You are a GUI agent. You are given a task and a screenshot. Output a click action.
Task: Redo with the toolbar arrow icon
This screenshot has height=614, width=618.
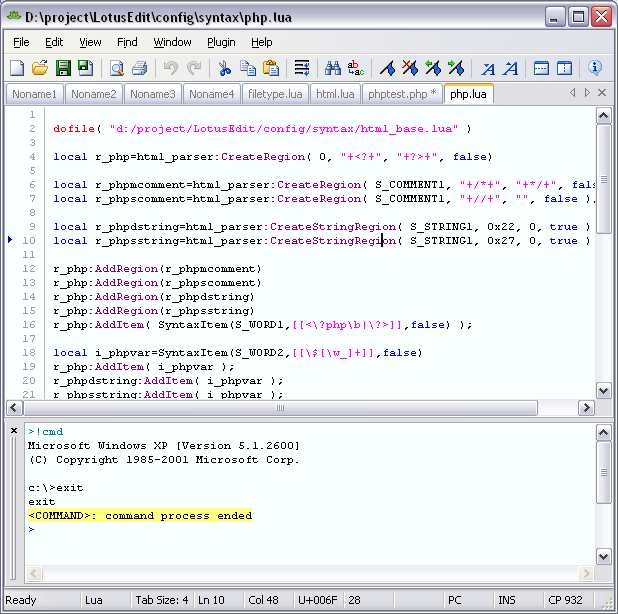pyautogui.click(x=194, y=68)
